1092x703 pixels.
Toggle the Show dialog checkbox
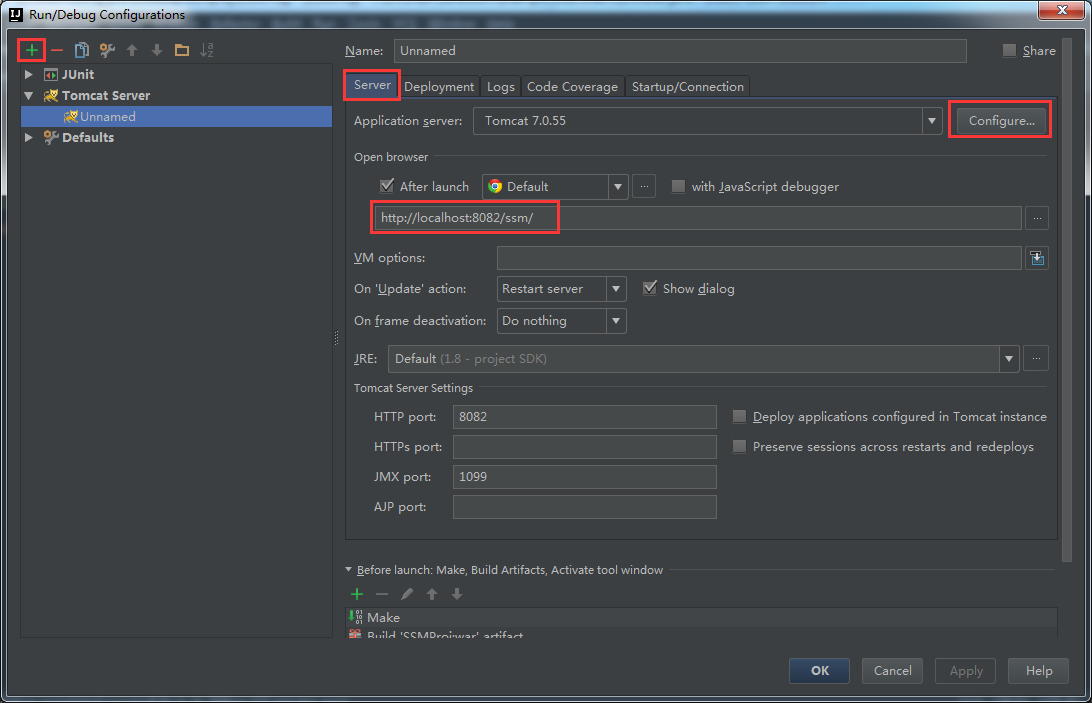pyautogui.click(x=650, y=288)
